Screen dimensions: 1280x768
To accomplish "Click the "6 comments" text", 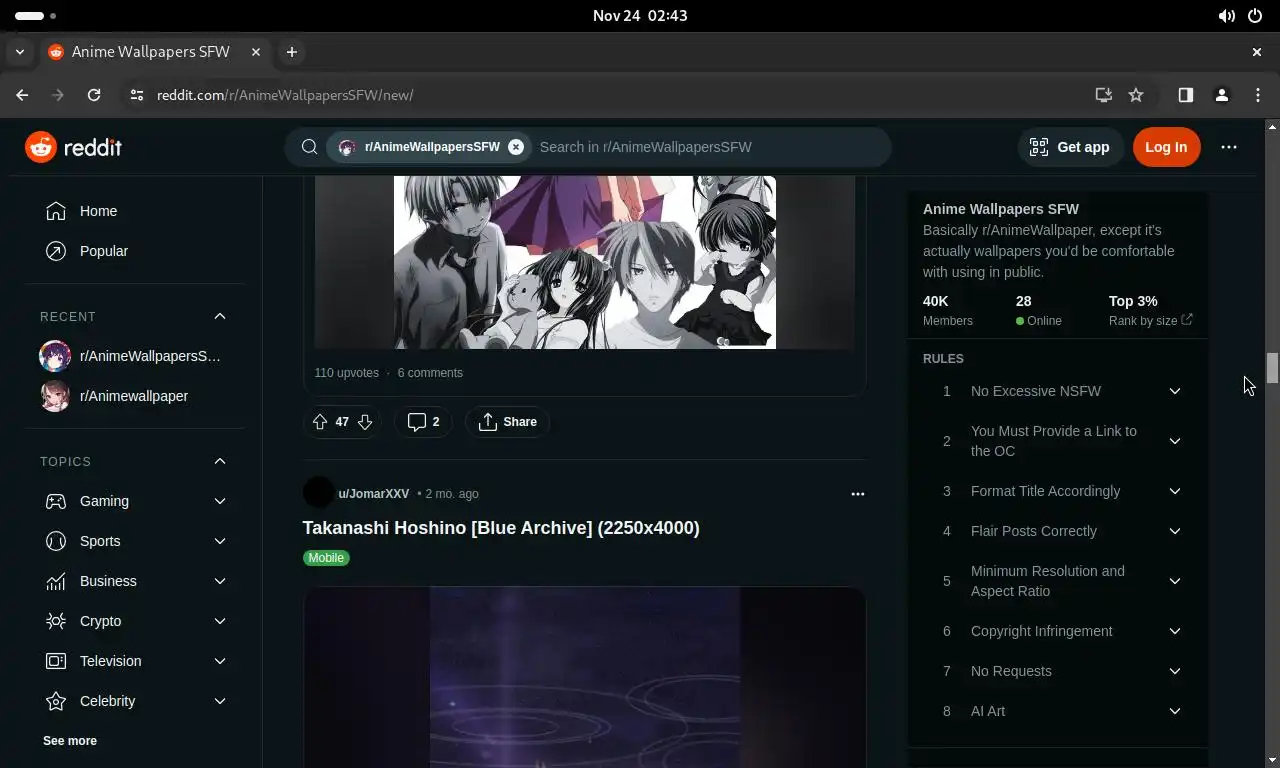I will tap(430, 373).
